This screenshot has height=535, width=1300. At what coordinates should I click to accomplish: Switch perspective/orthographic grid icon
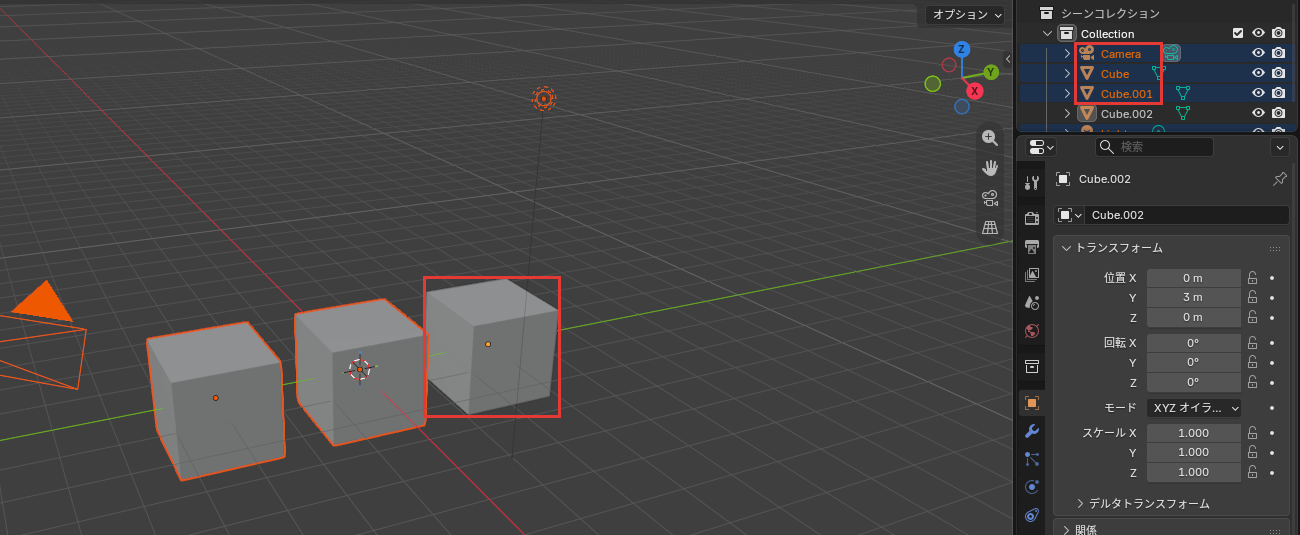pyautogui.click(x=990, y=227)
